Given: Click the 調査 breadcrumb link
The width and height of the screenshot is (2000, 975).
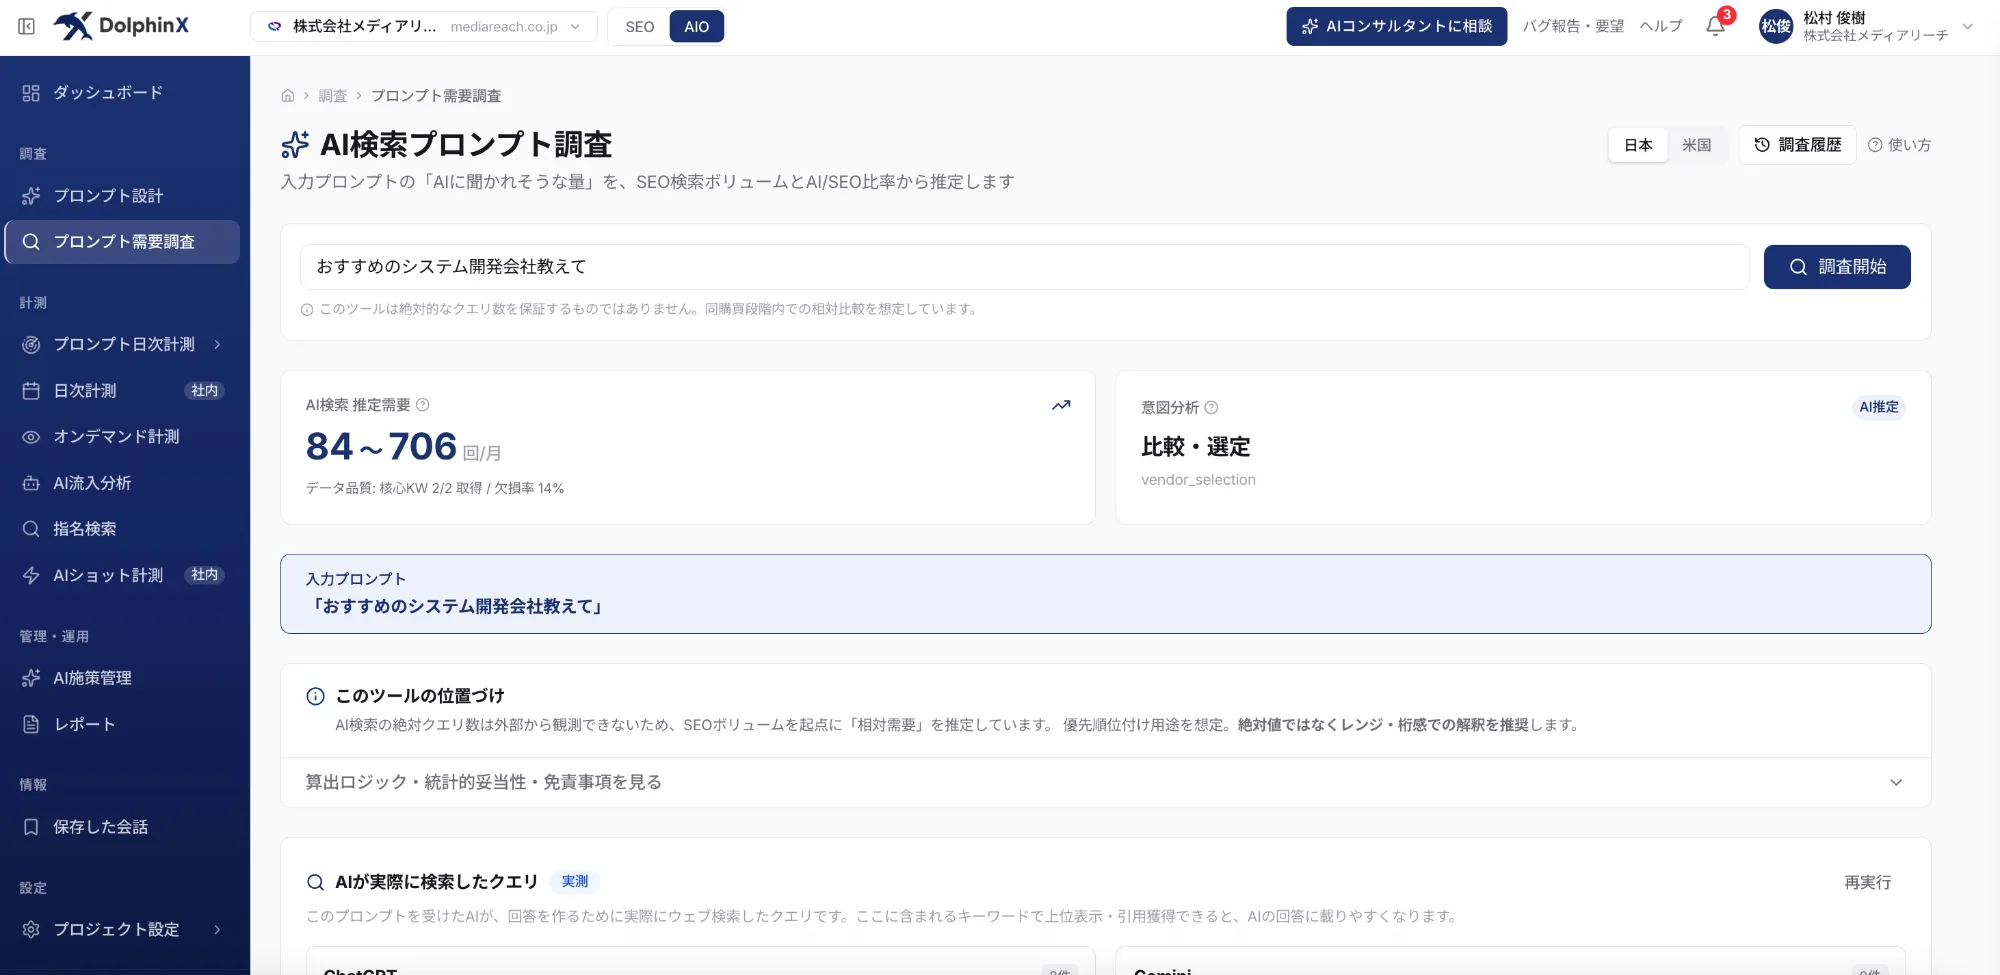Looking at the screenshot, I should point(332,96).
